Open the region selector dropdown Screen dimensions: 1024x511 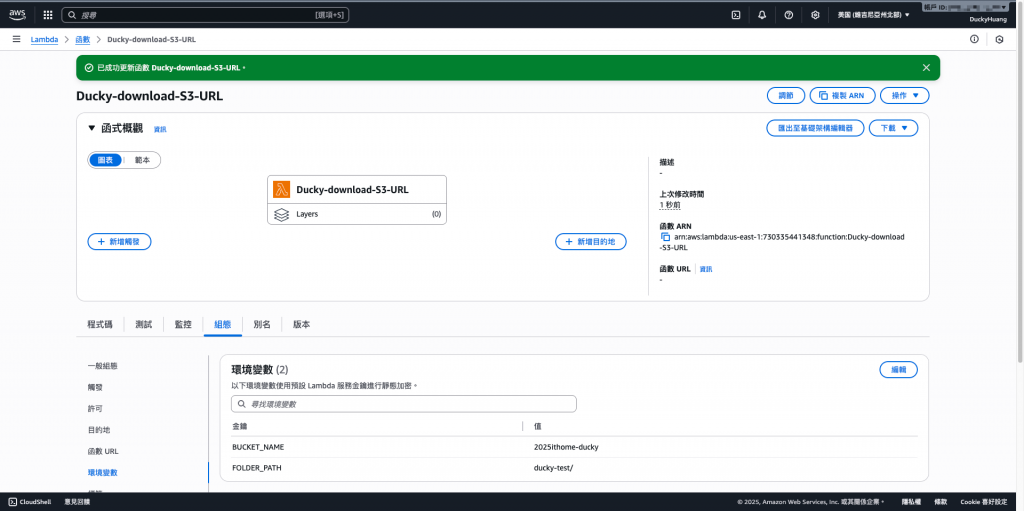(x=873, y=15)
